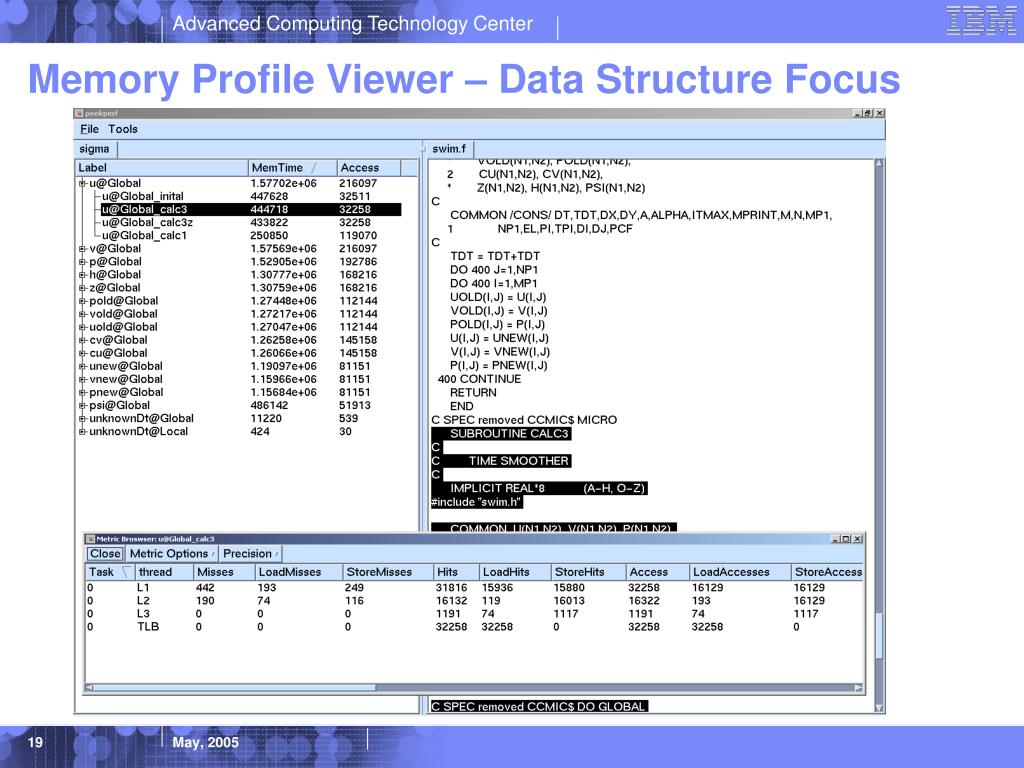Select the sigma tab
Screen dimensions: 1024x768
tap(95, 149)
